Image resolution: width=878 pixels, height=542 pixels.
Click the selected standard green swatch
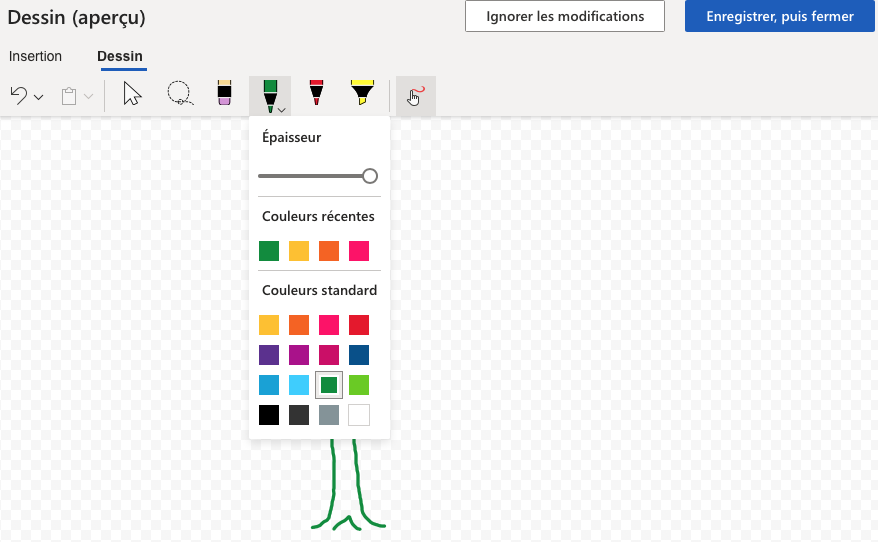[329, 385]
